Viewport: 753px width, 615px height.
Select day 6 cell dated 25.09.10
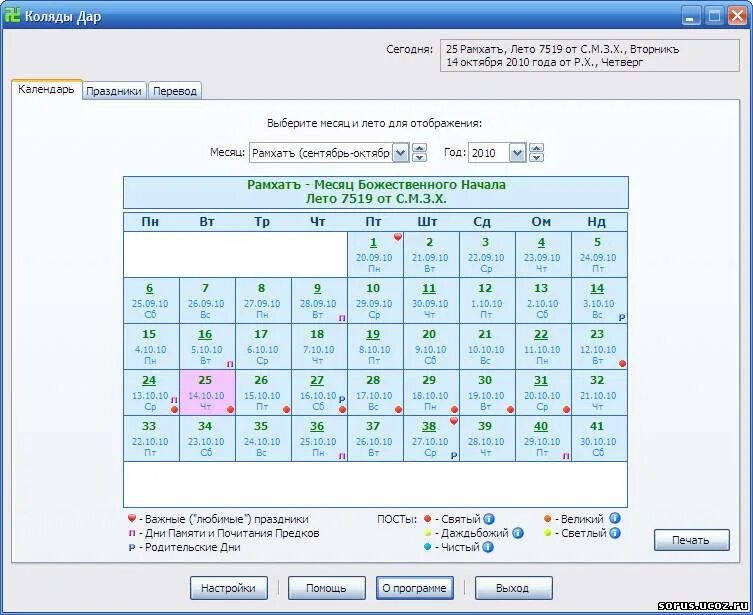(x=151, y=301)
